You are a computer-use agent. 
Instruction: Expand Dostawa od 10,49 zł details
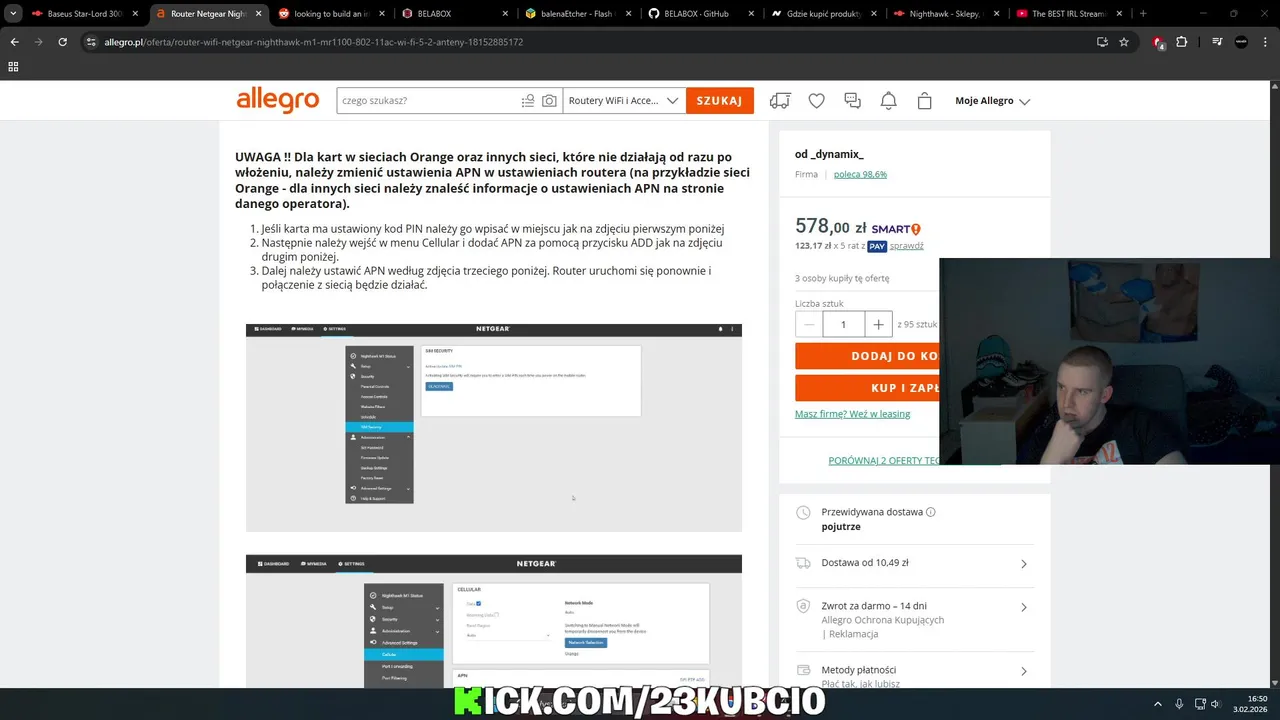coord(915,563)
